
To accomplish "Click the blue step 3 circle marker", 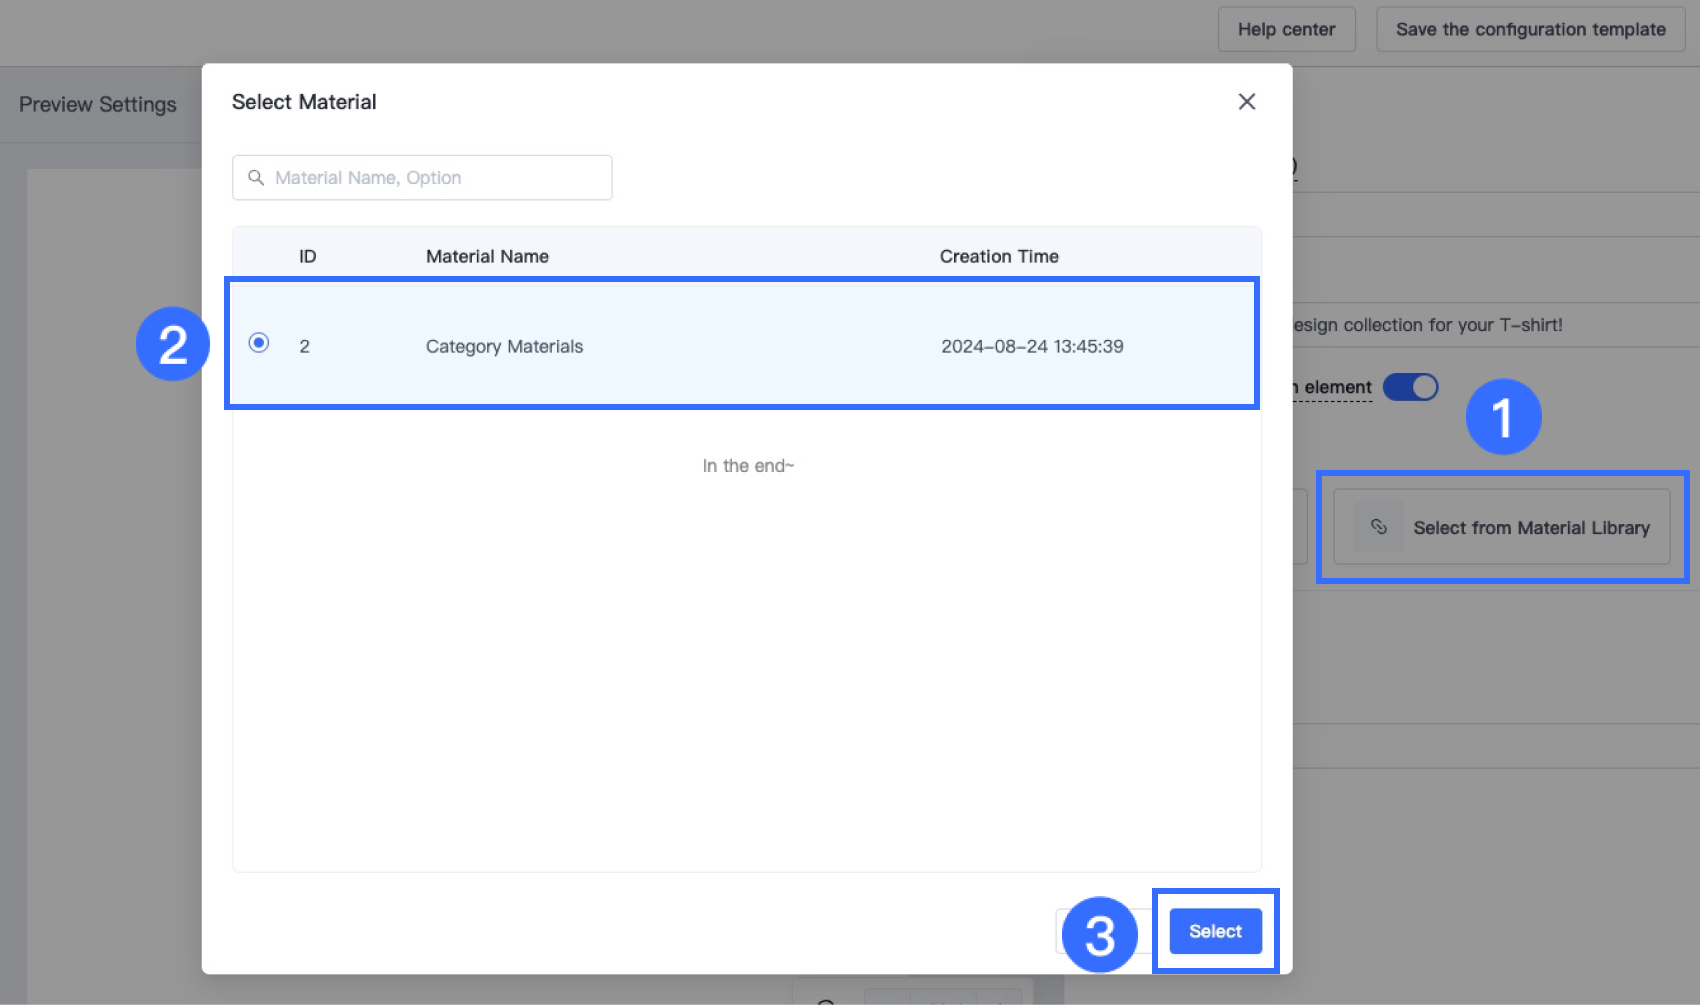I will tap(1099, 935).
